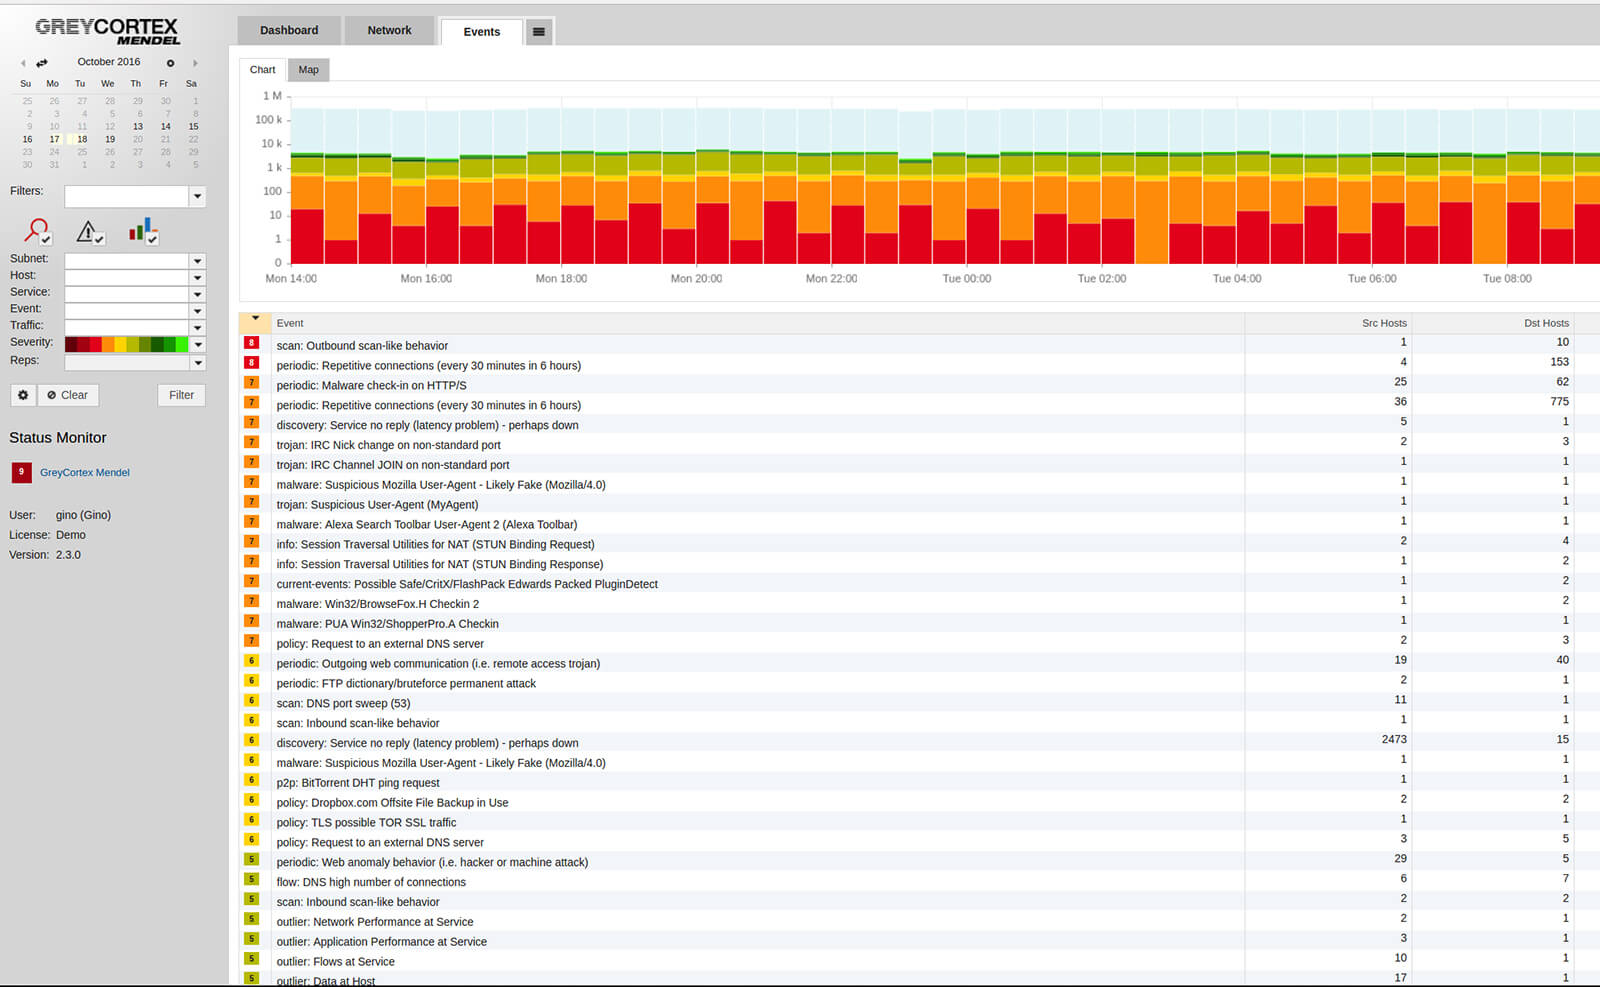Open the Filters dropdown arrow
The image size is (1600, 987).
pos(197,196)
